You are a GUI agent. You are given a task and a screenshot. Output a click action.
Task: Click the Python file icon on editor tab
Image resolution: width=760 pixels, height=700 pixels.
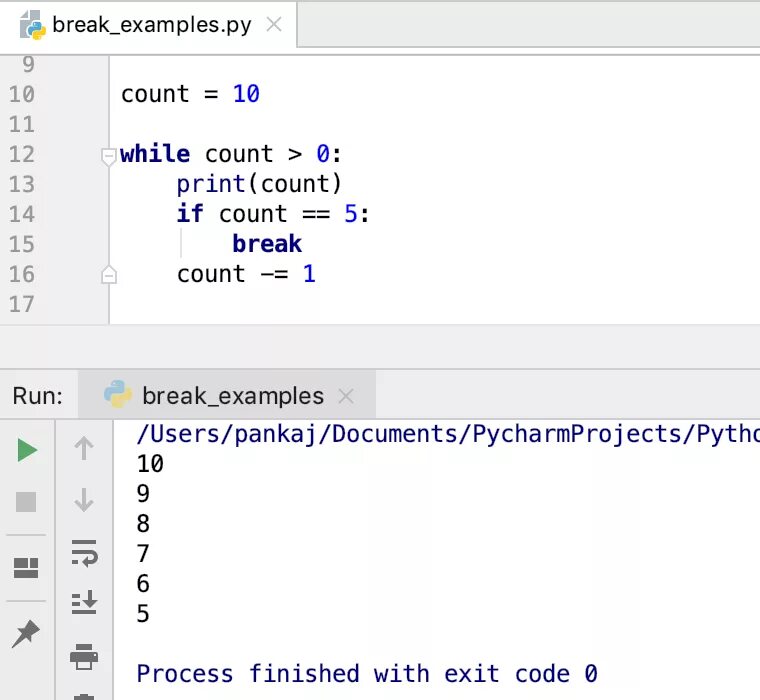(x=32, y=24)
